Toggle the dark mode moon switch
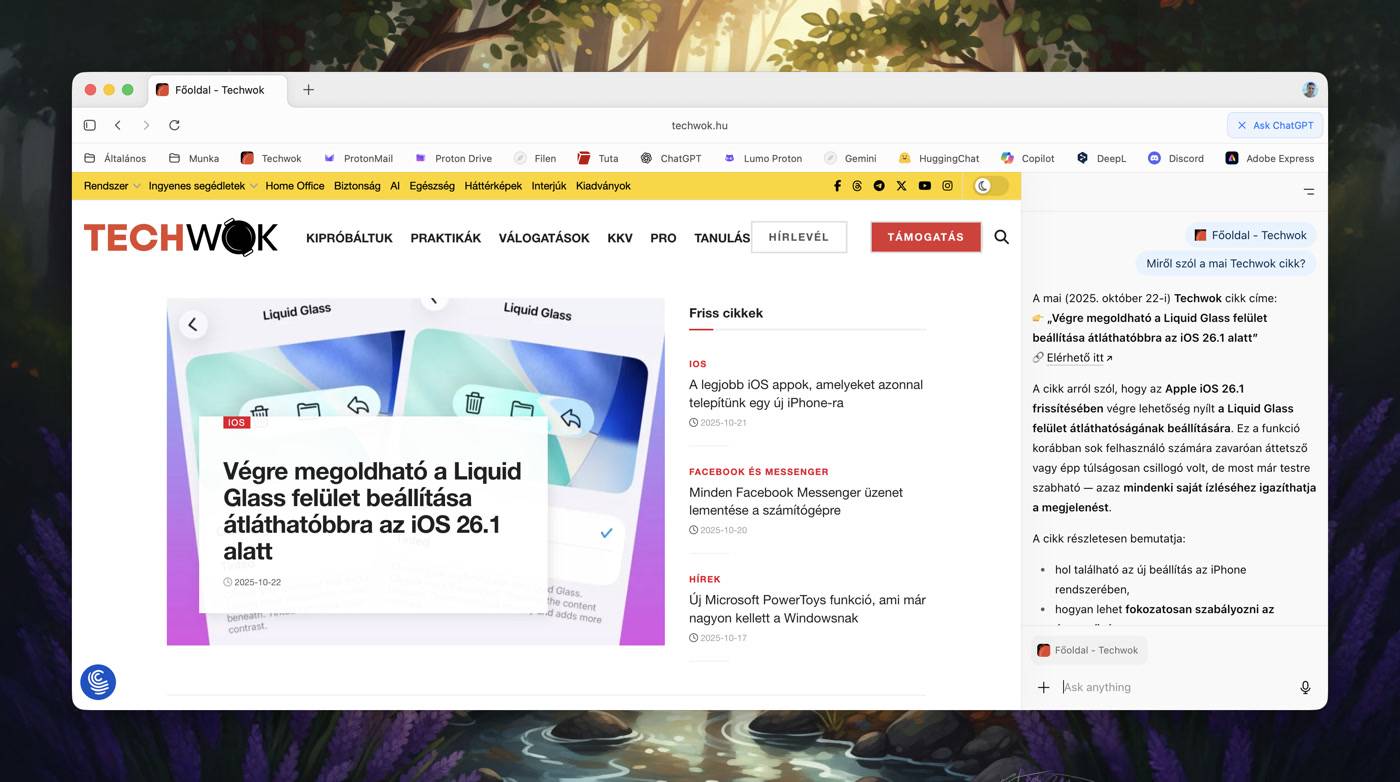Screen dimensions: 1400x782 [990, 186]
